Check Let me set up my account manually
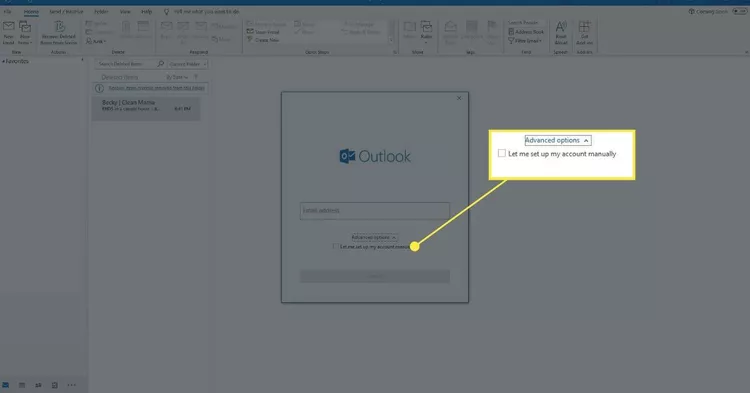This screenshot has width=750, height=393. point(335,247)
